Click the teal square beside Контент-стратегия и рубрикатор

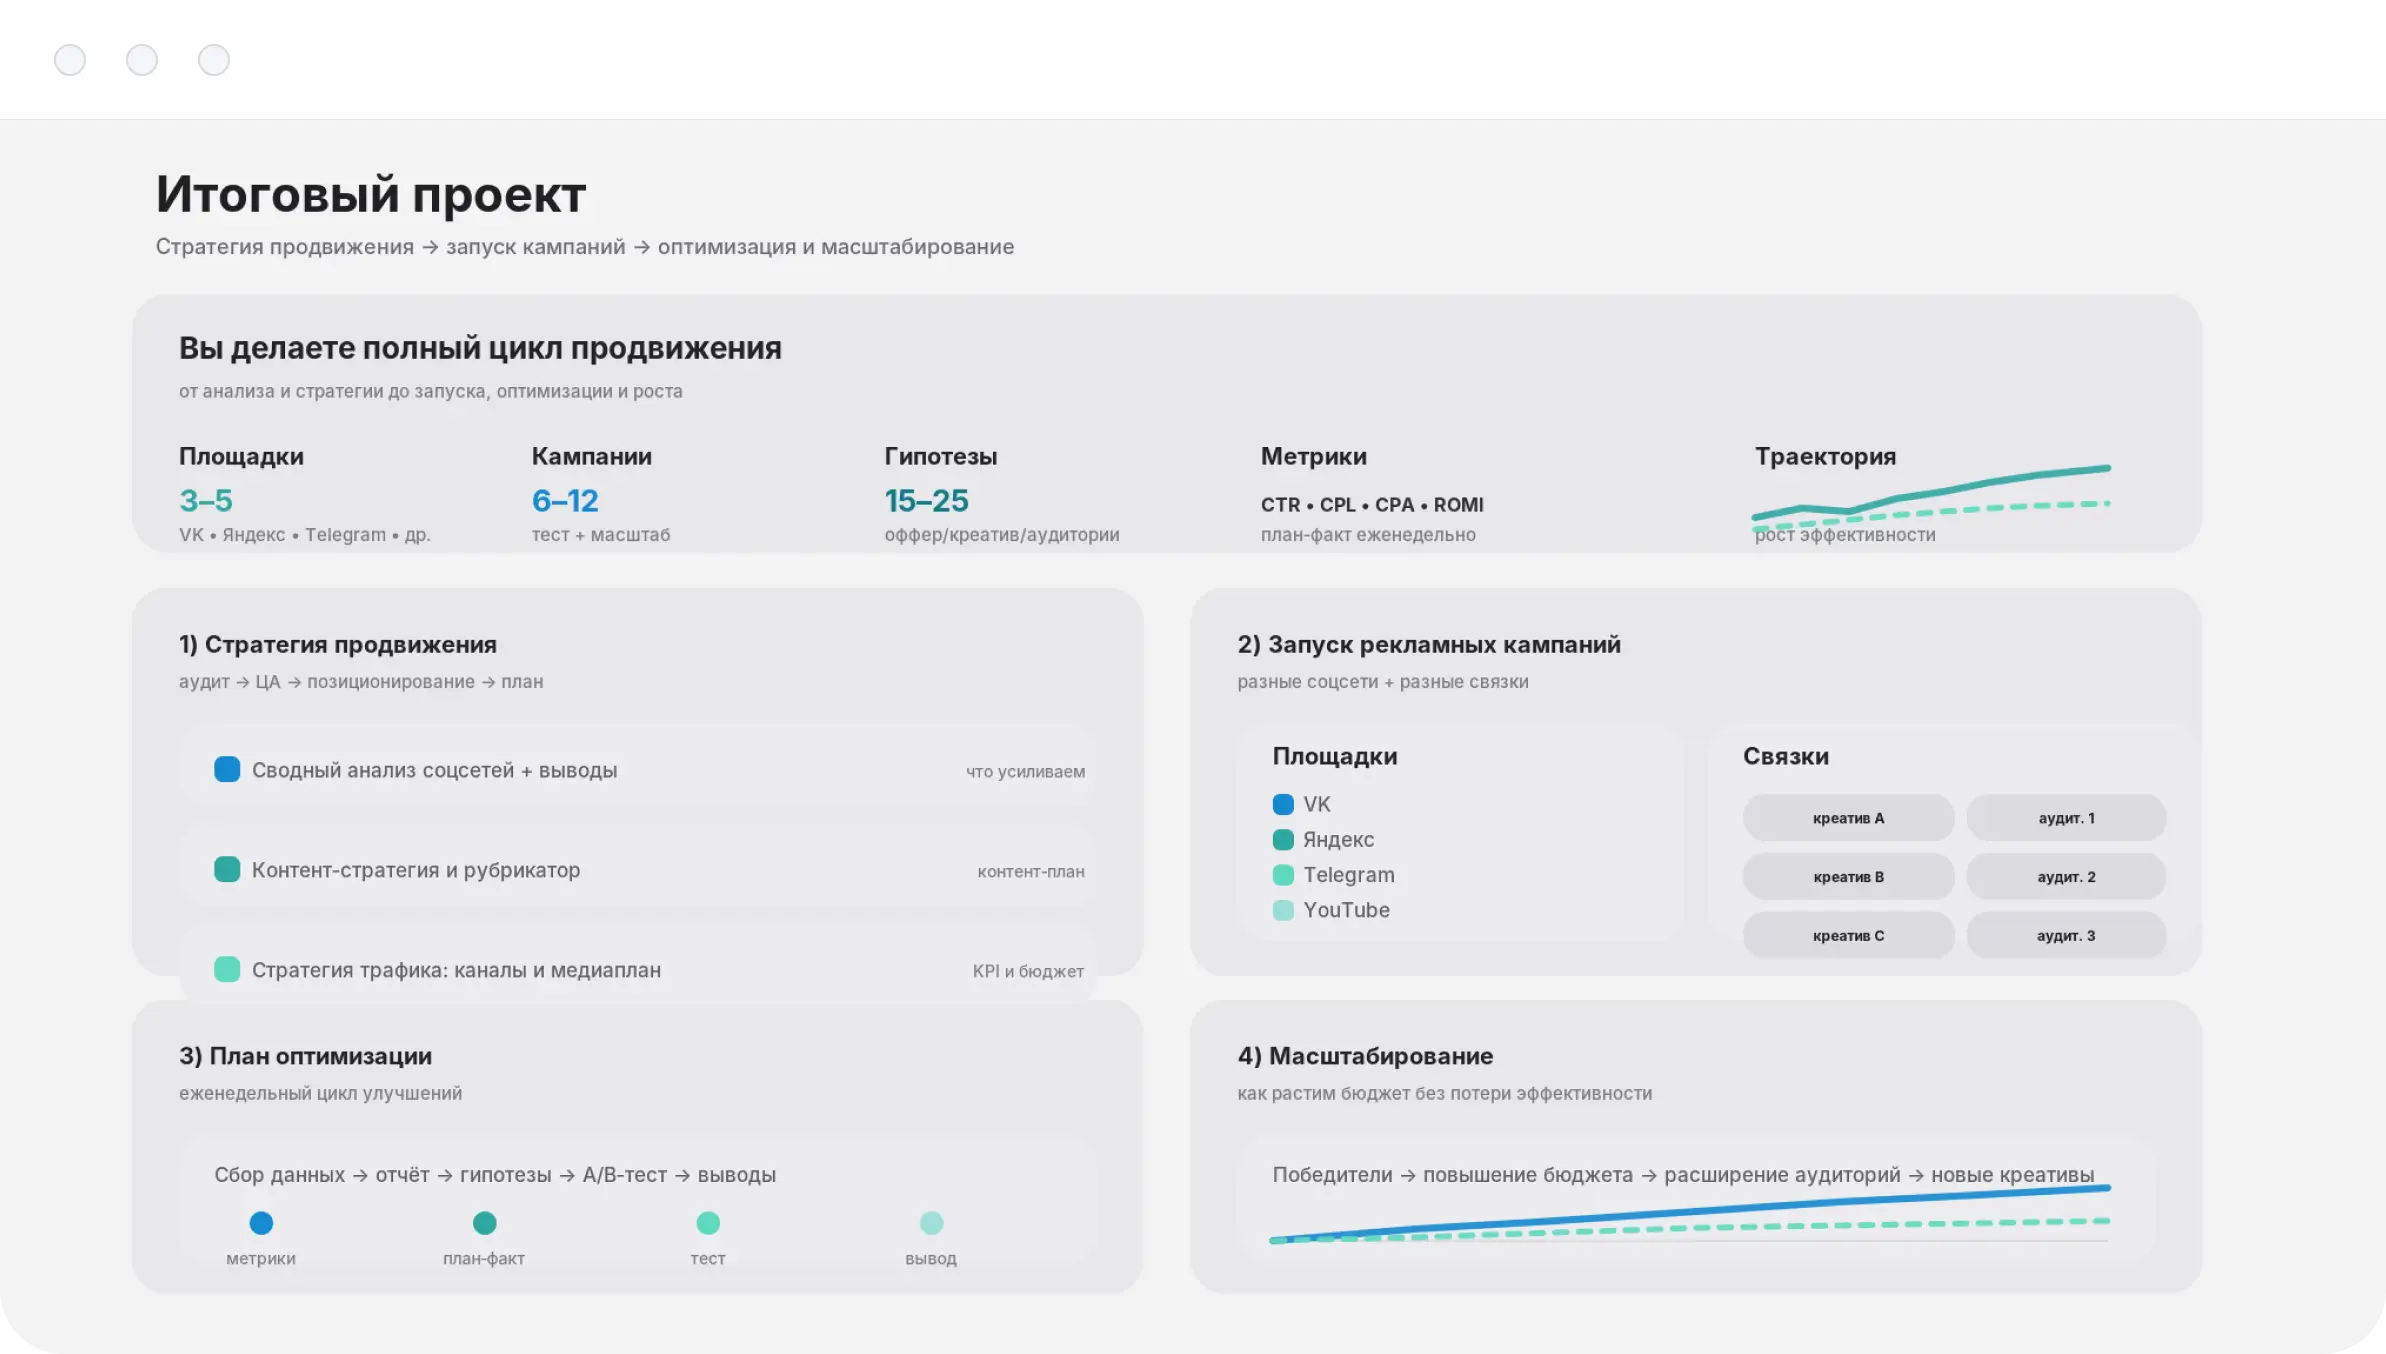[227, 869]
